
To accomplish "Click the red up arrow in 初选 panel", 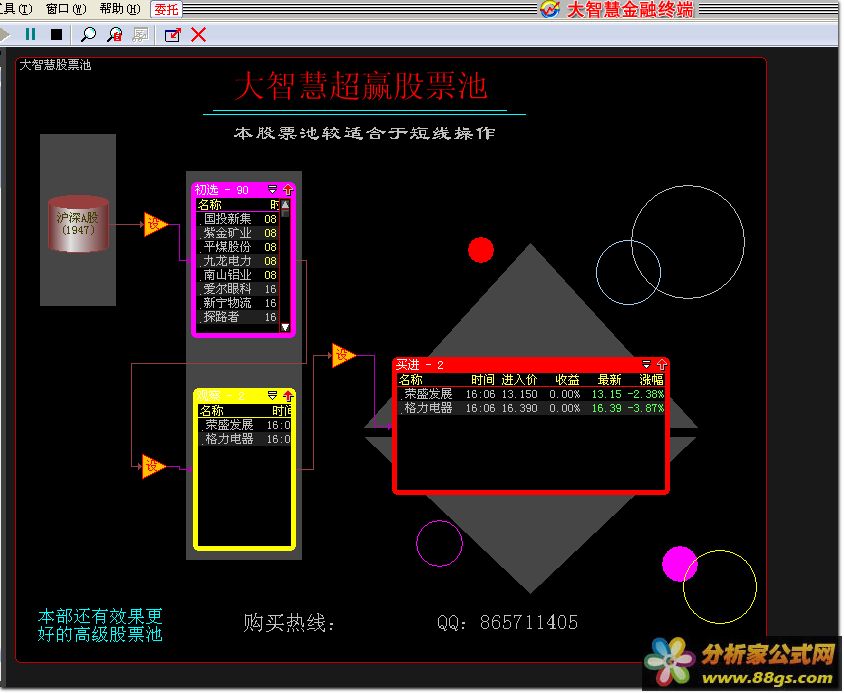I will tap(288, 190).
